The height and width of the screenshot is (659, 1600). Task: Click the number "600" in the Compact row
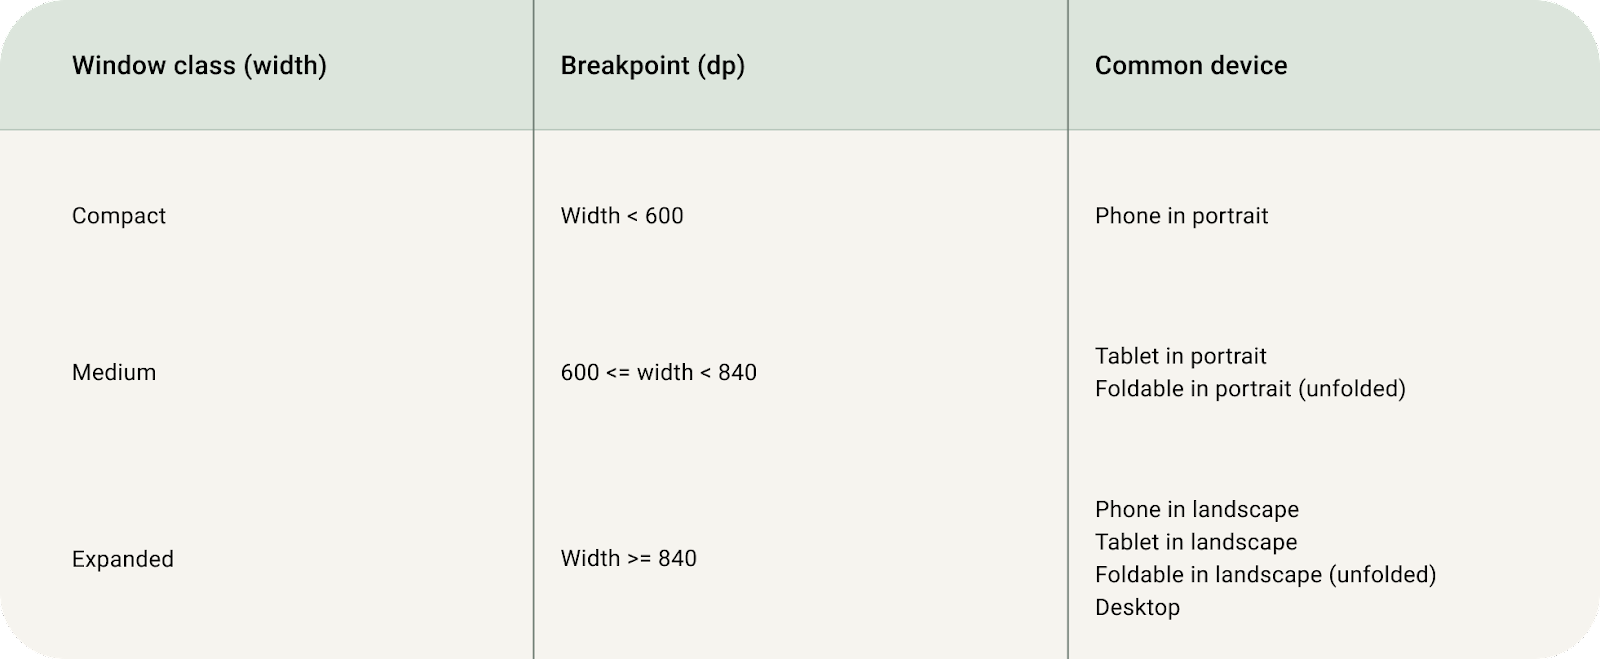coord(664,216)
